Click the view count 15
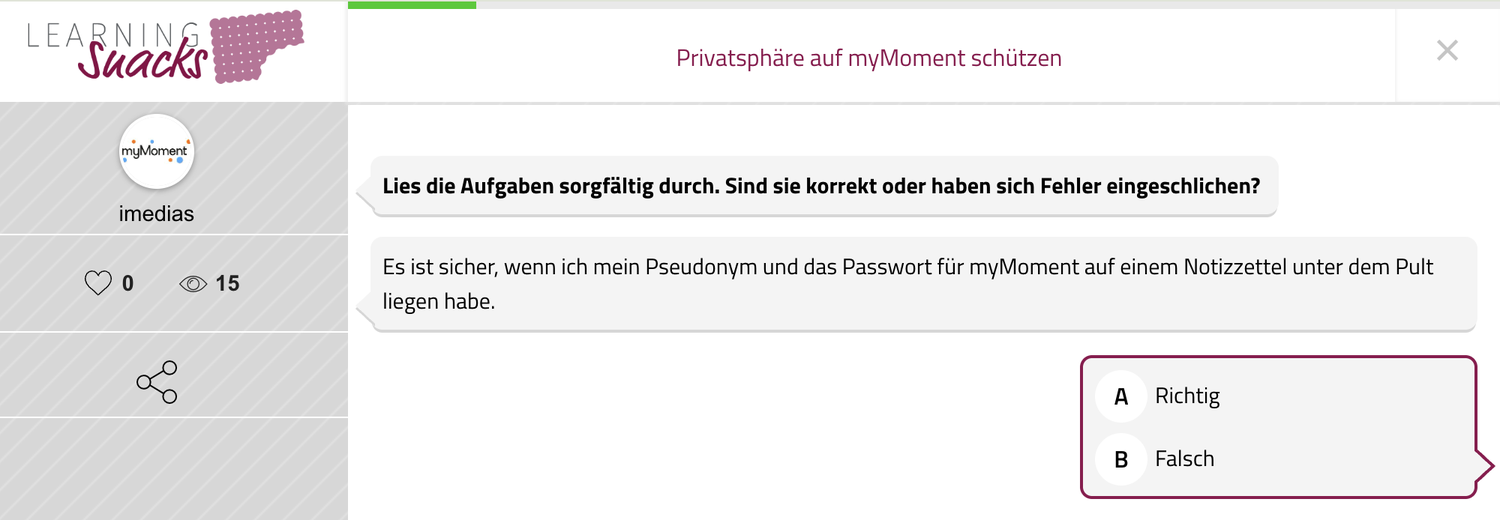 [x=228, y=284]
